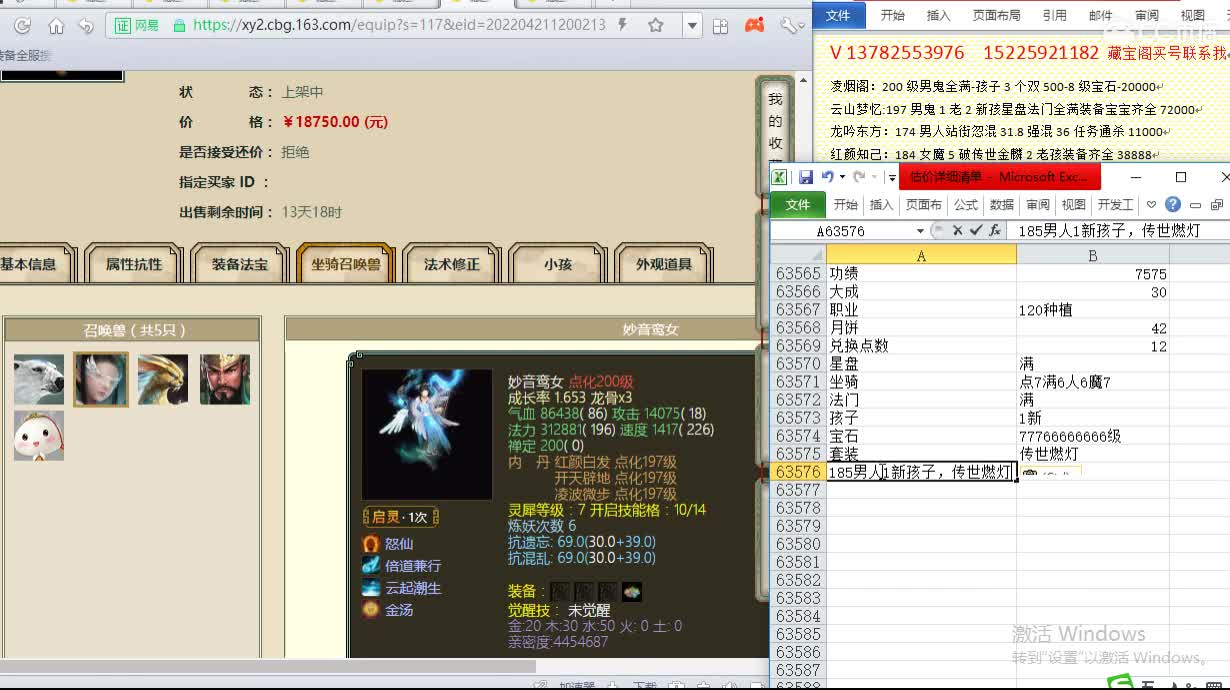The width and height of the screenshot is (1230, 690).
Task: Open the address bar dropdown arrow
Action: [692, 26]
